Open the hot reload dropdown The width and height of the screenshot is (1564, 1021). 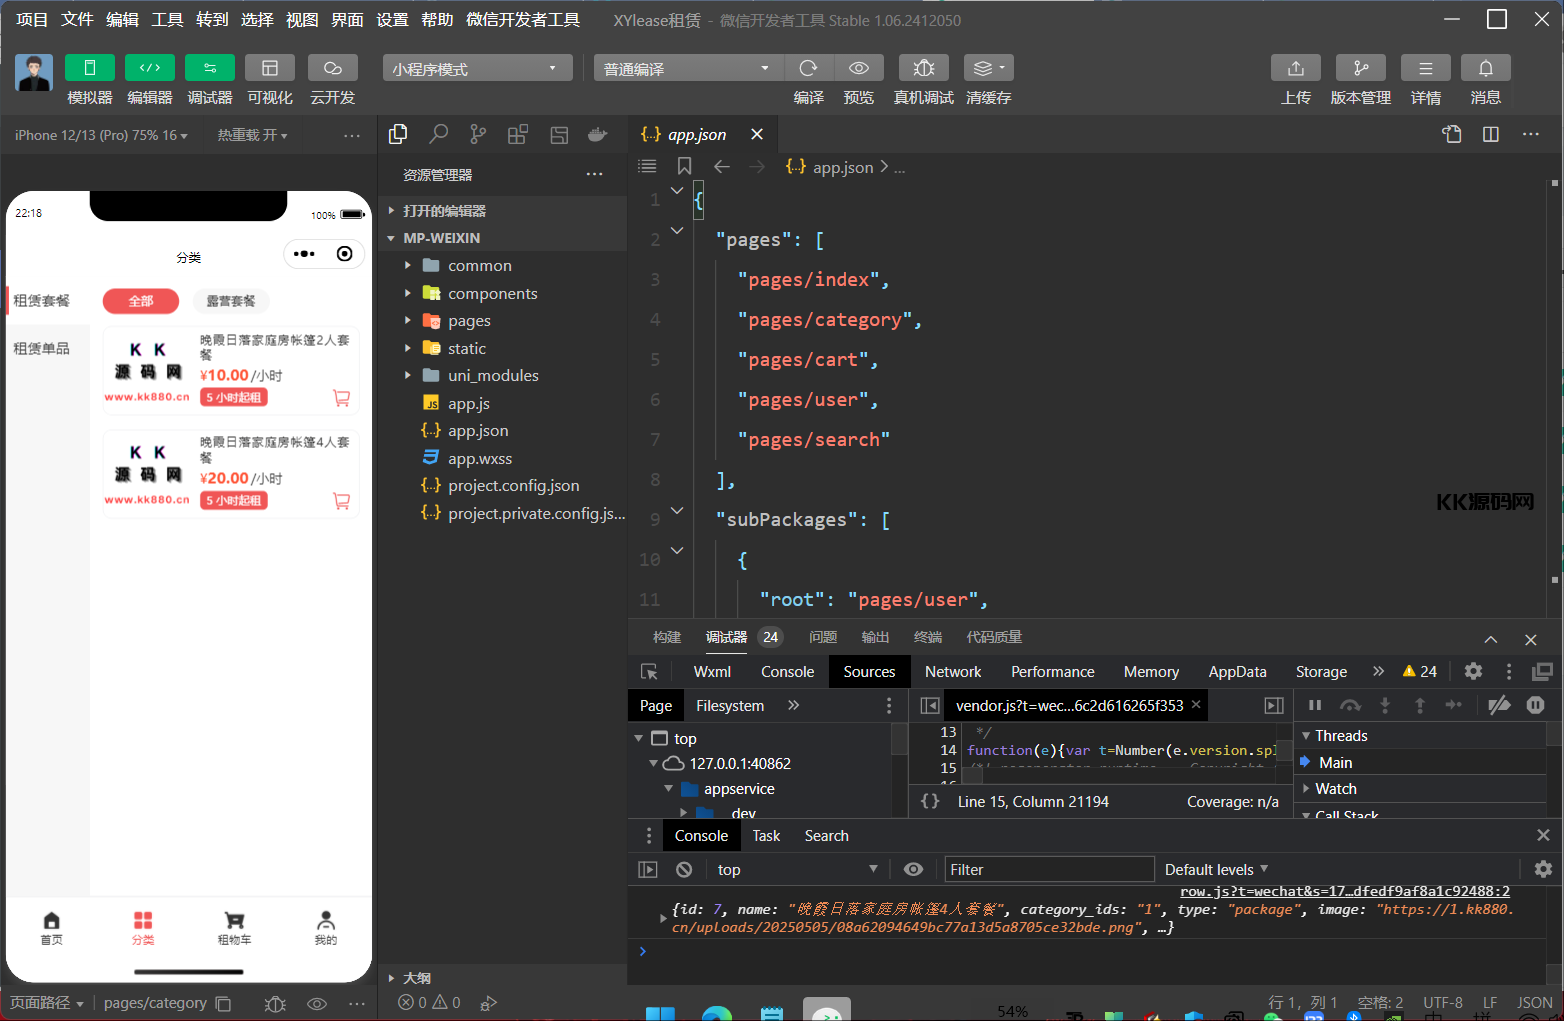pos(252,135)
